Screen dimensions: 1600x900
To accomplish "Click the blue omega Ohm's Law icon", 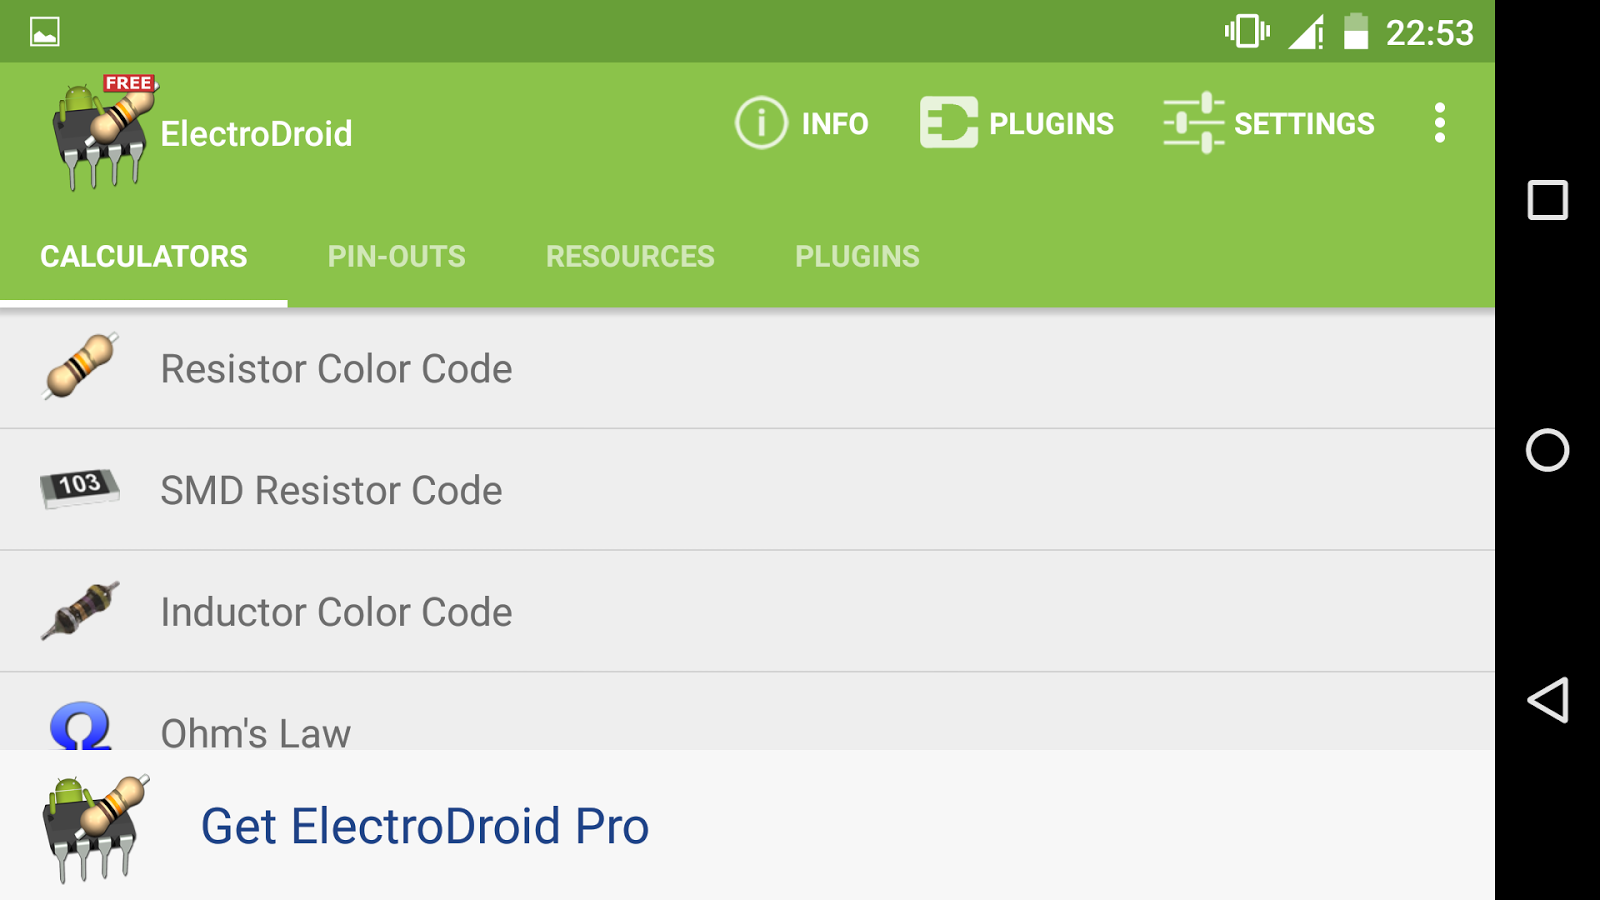I will pyautogui.click(x=81, y=727).
